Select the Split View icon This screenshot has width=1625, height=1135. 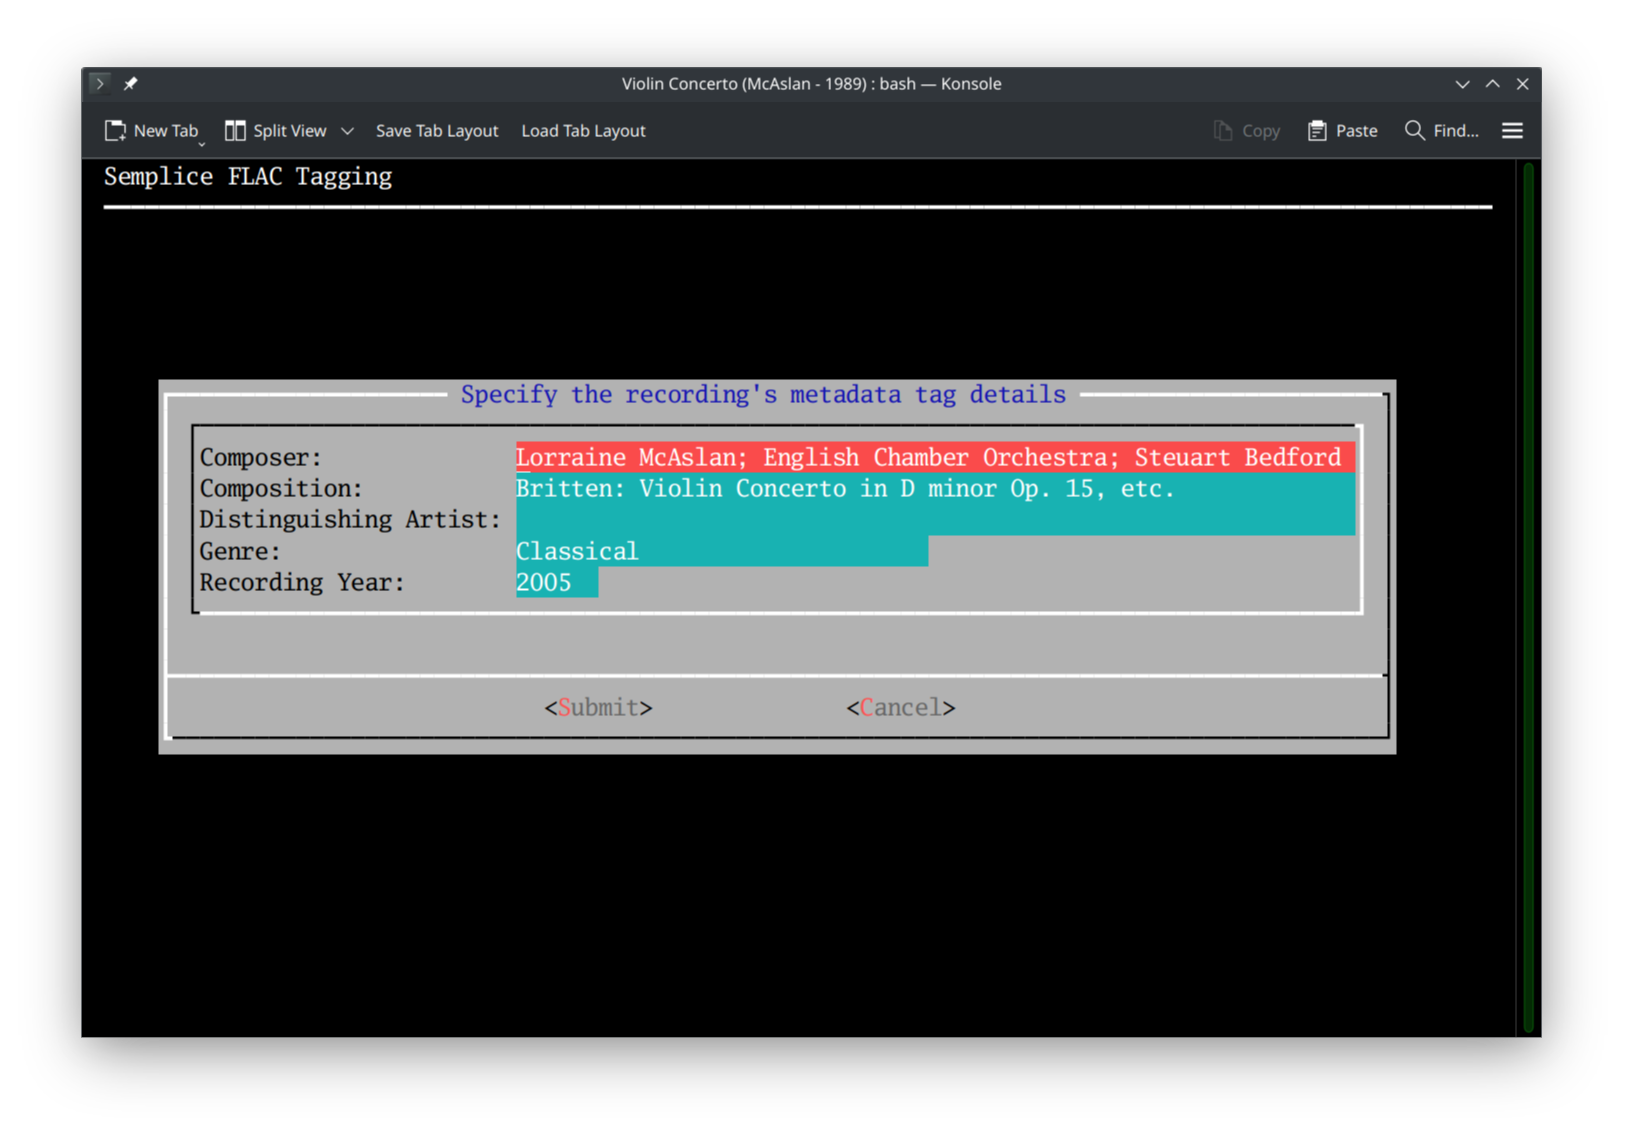click(236, 130)
